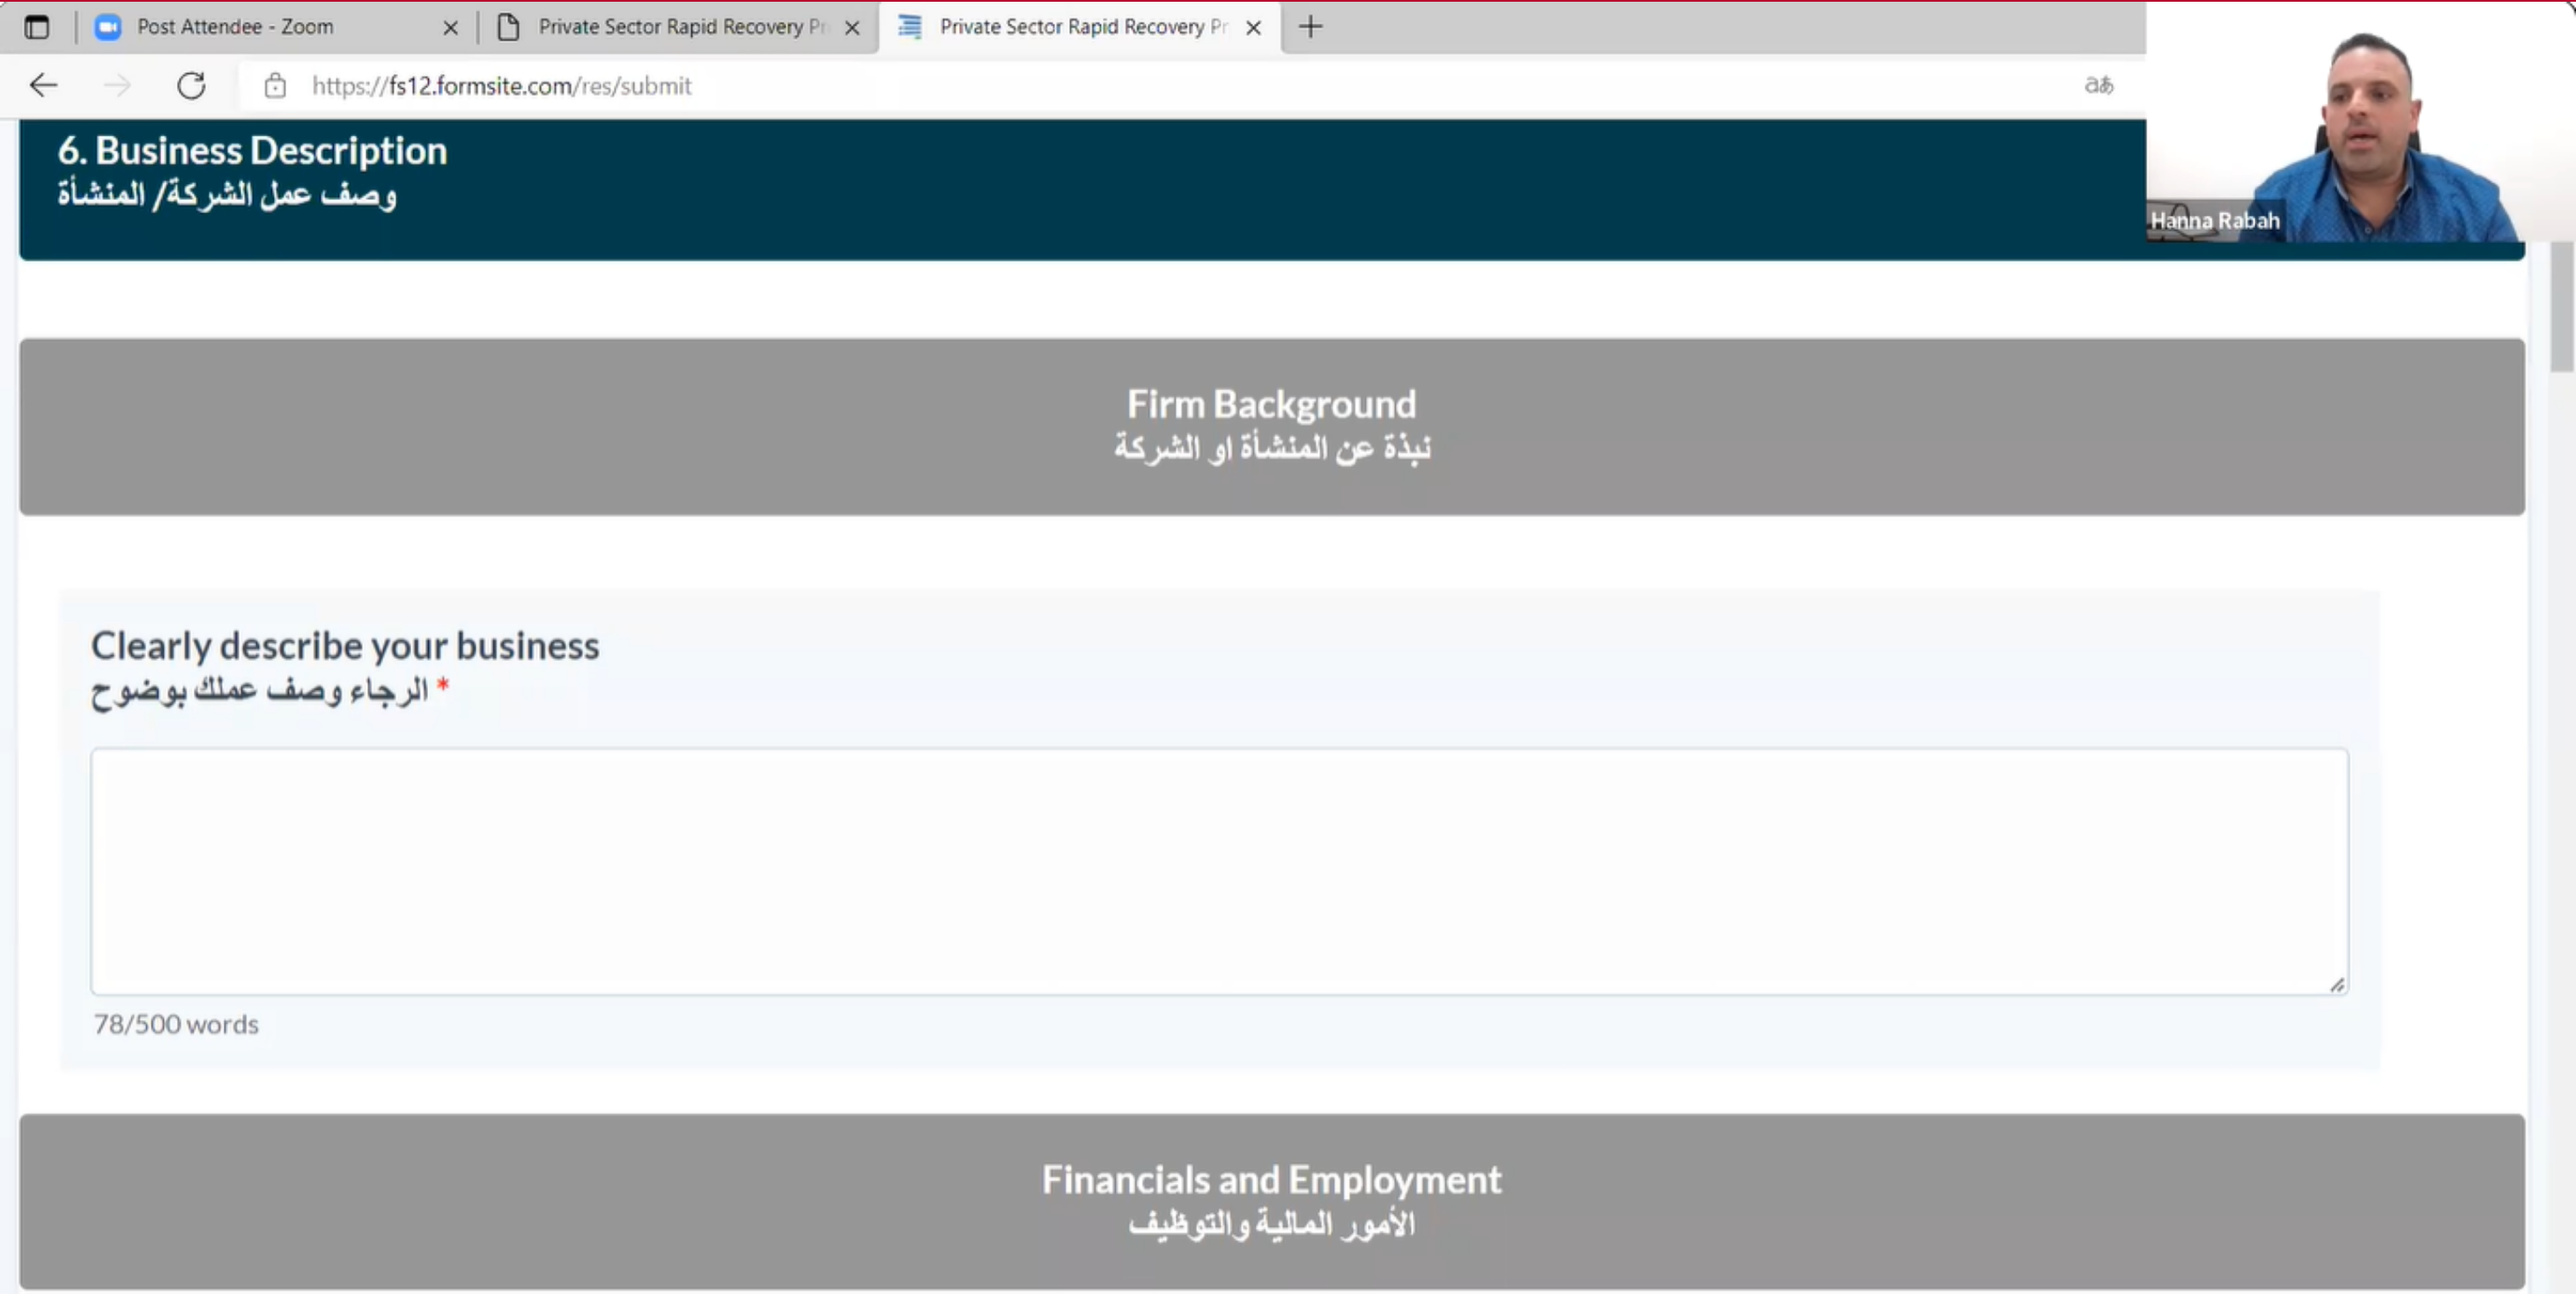Click the Clearly describe your business label
This screenshot has width=2576, height=1294.
(345, 646)
